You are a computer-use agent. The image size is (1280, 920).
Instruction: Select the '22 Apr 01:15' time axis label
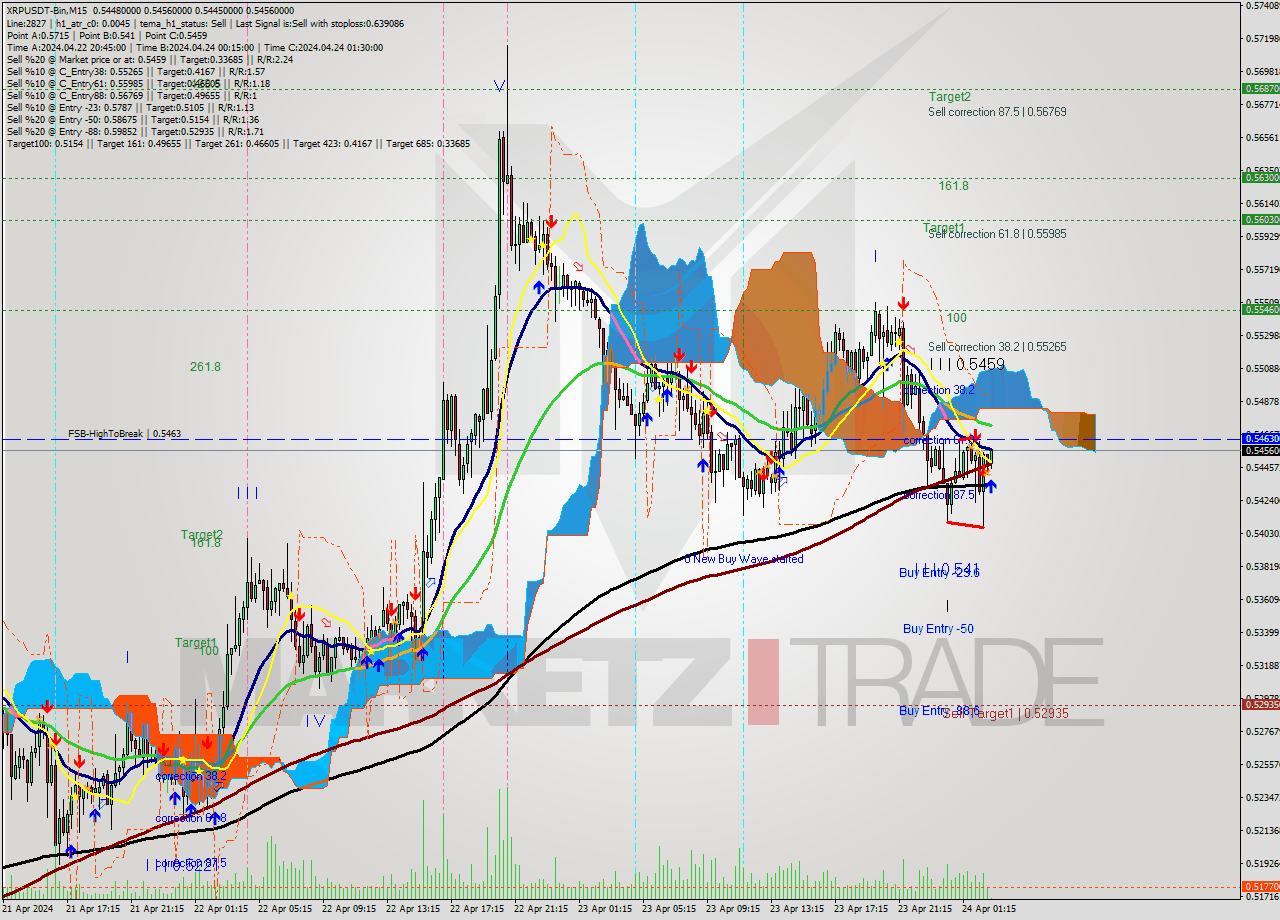220,909
